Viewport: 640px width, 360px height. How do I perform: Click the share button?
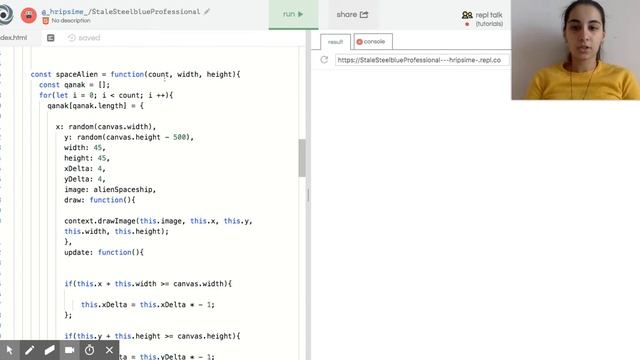[352, 15]
